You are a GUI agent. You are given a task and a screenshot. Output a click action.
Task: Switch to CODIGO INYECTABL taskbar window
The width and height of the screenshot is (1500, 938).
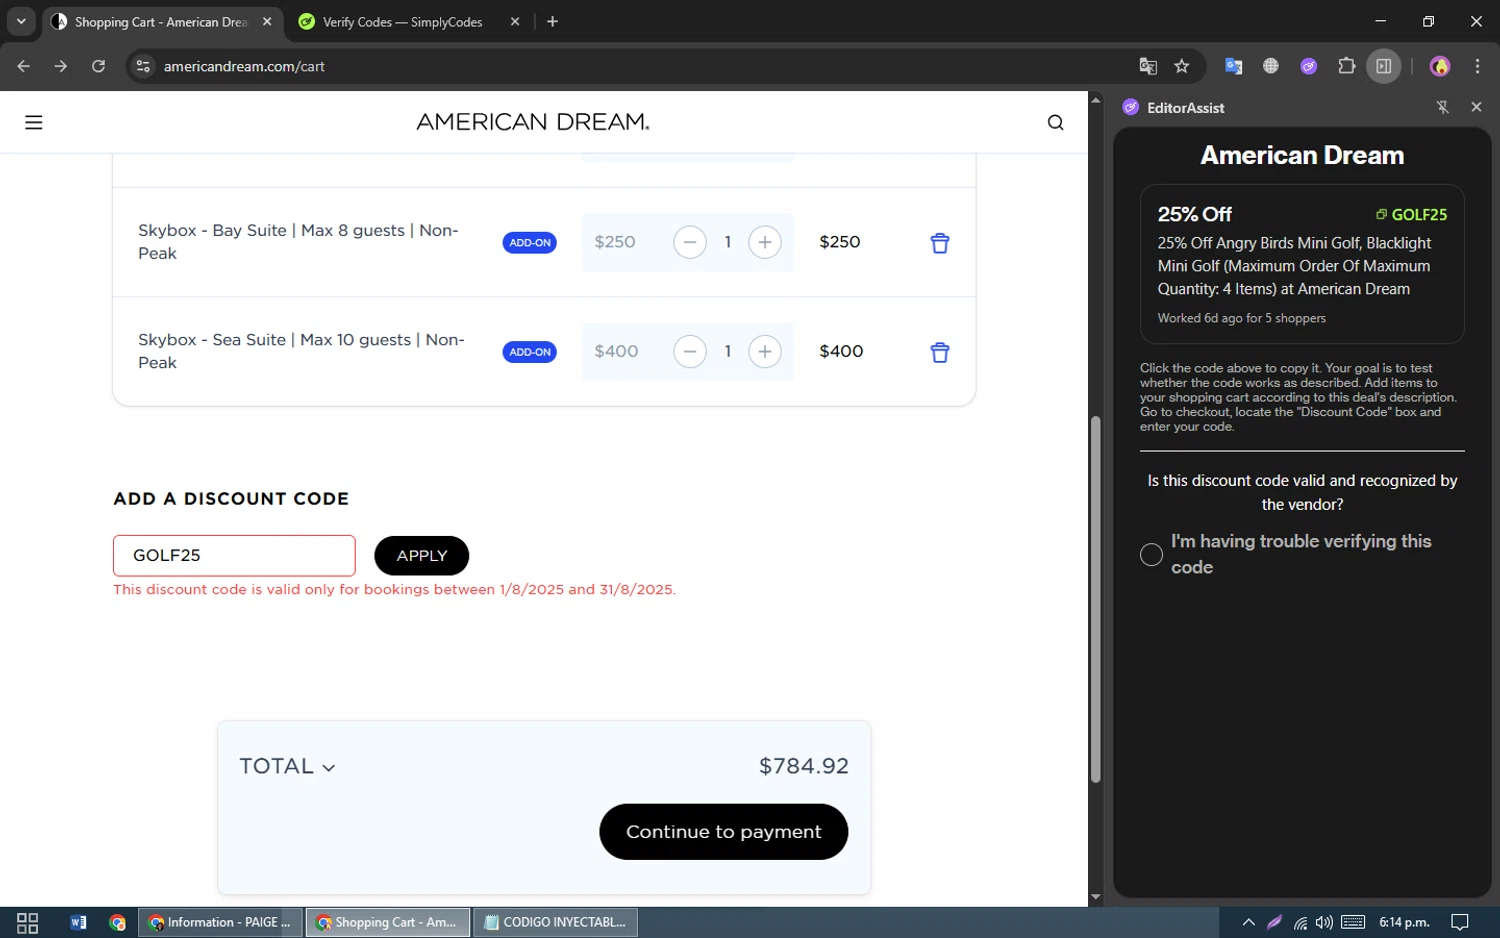555,922
